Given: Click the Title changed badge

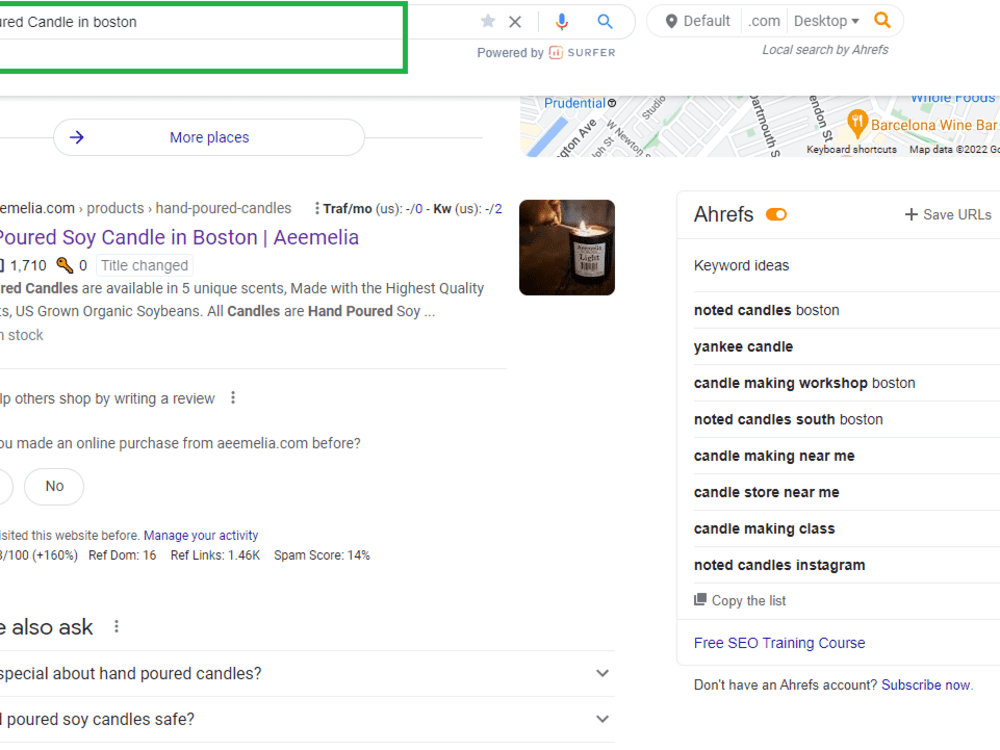Looking at the screenshot, I should pyautogui.click(x=144, y=265).
